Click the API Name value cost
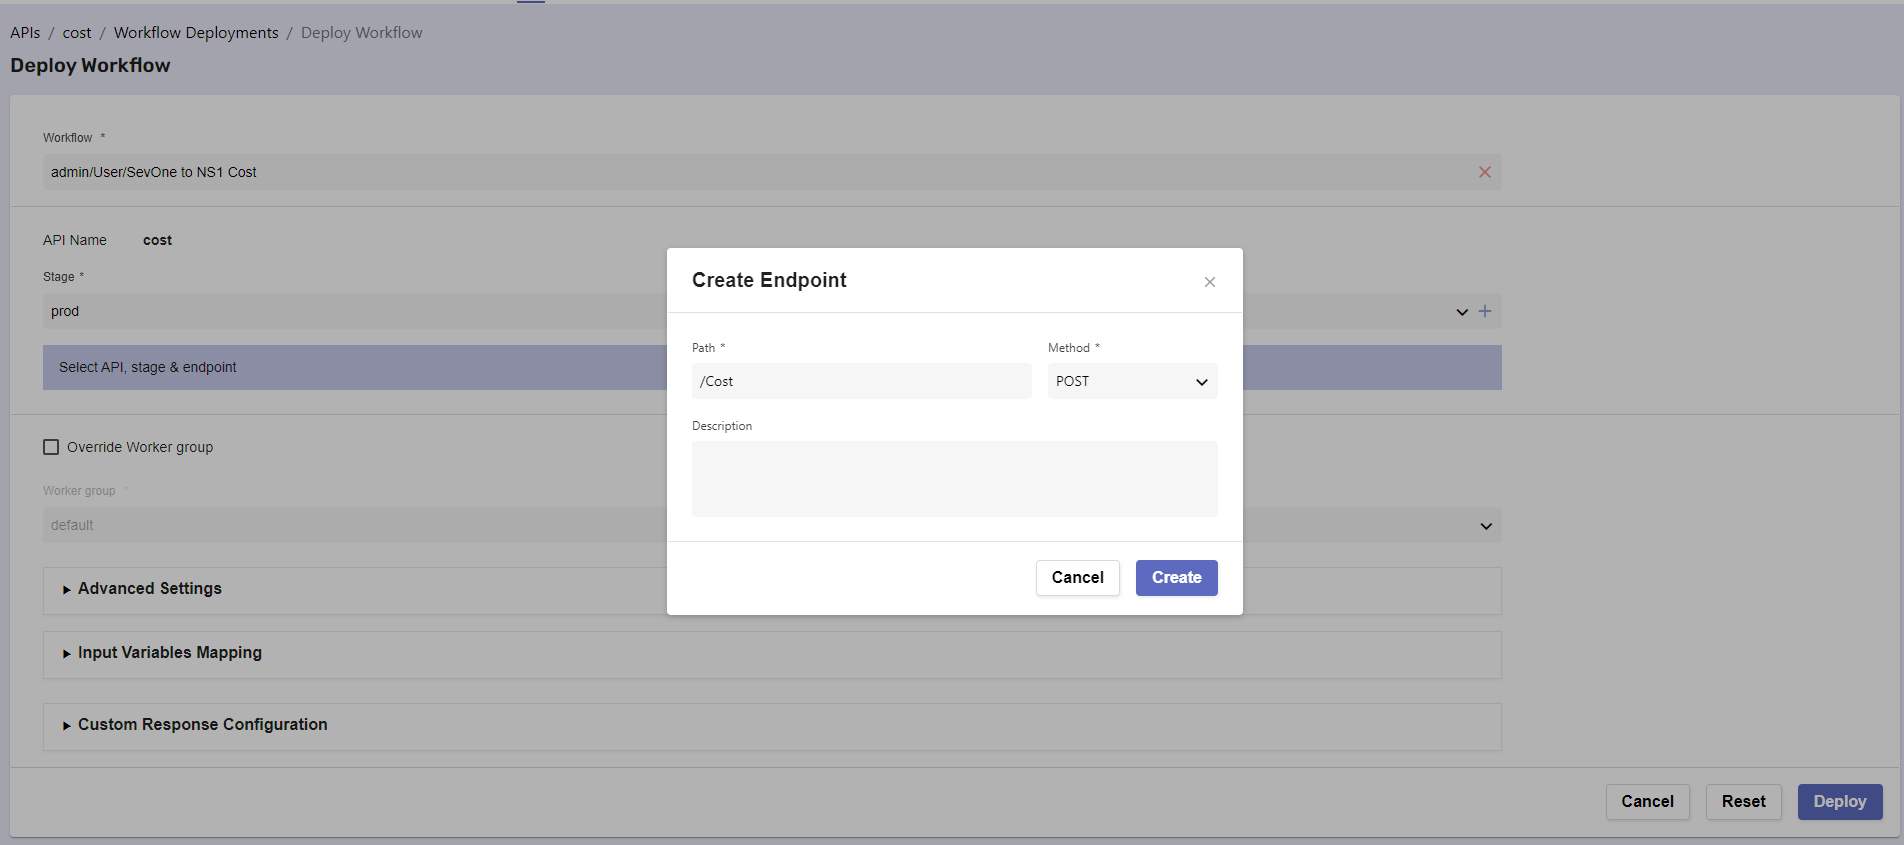1904x845 pixels. 157,240
